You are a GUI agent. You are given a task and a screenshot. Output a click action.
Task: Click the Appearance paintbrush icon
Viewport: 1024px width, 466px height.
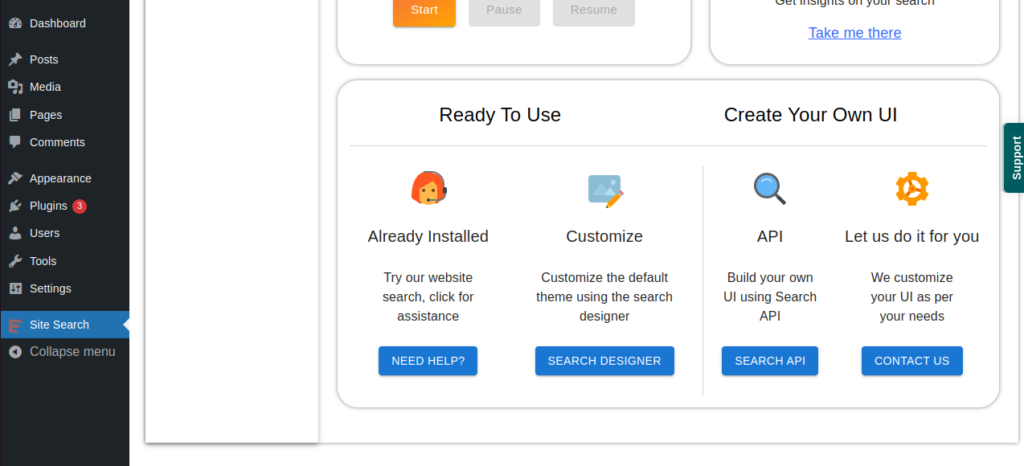coord(15,179)
